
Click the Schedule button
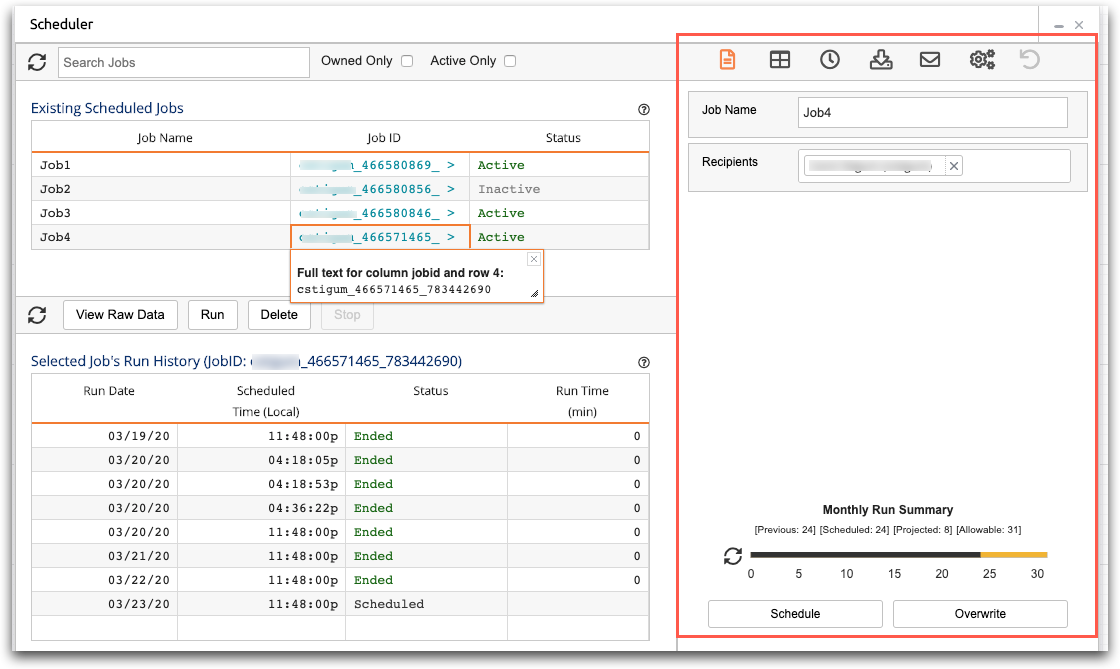click(795, 614)
